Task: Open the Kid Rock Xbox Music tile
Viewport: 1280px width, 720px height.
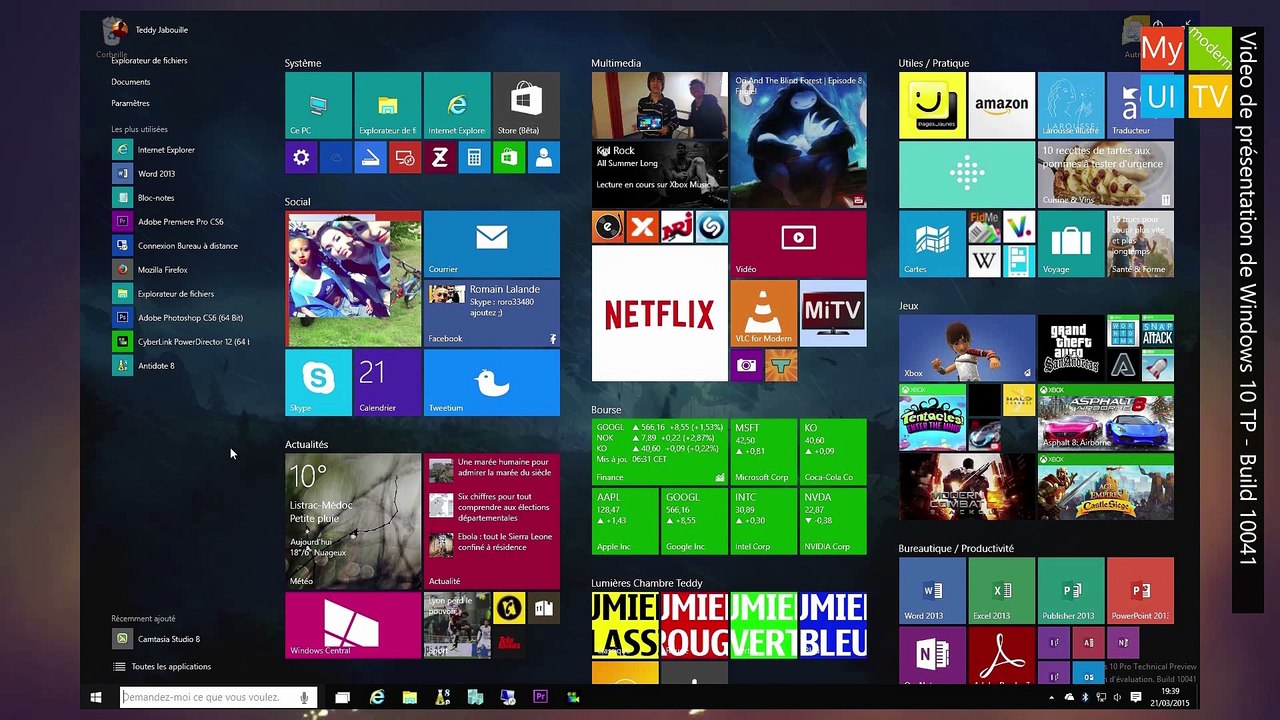Action: (x=660, y=174)
